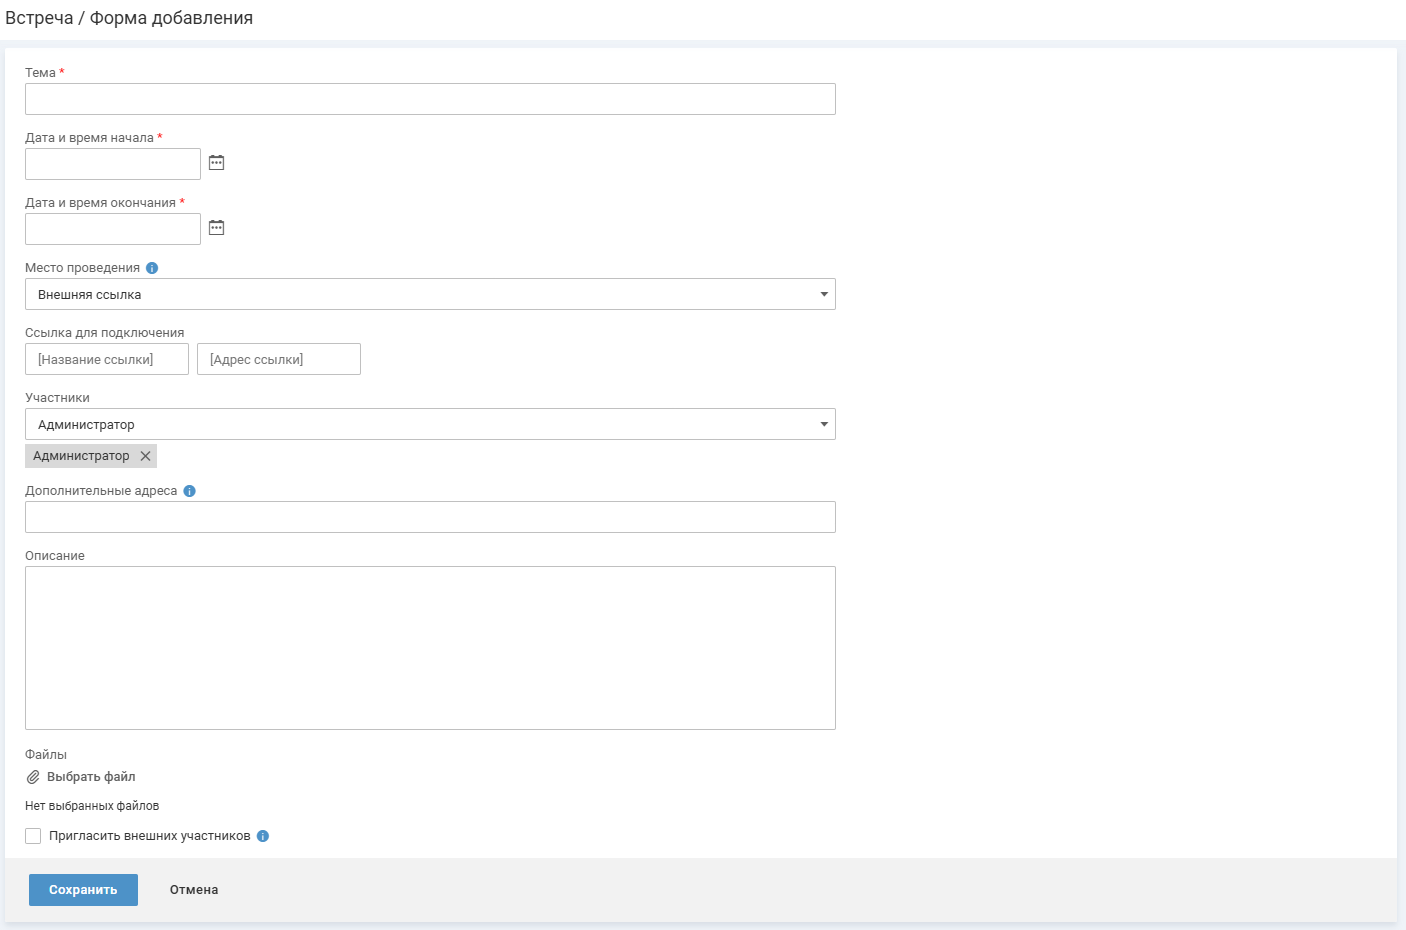This screenshot has width=1406, height=930.
Task: Remove Администратор participant tag
Action: coord(145,456)
